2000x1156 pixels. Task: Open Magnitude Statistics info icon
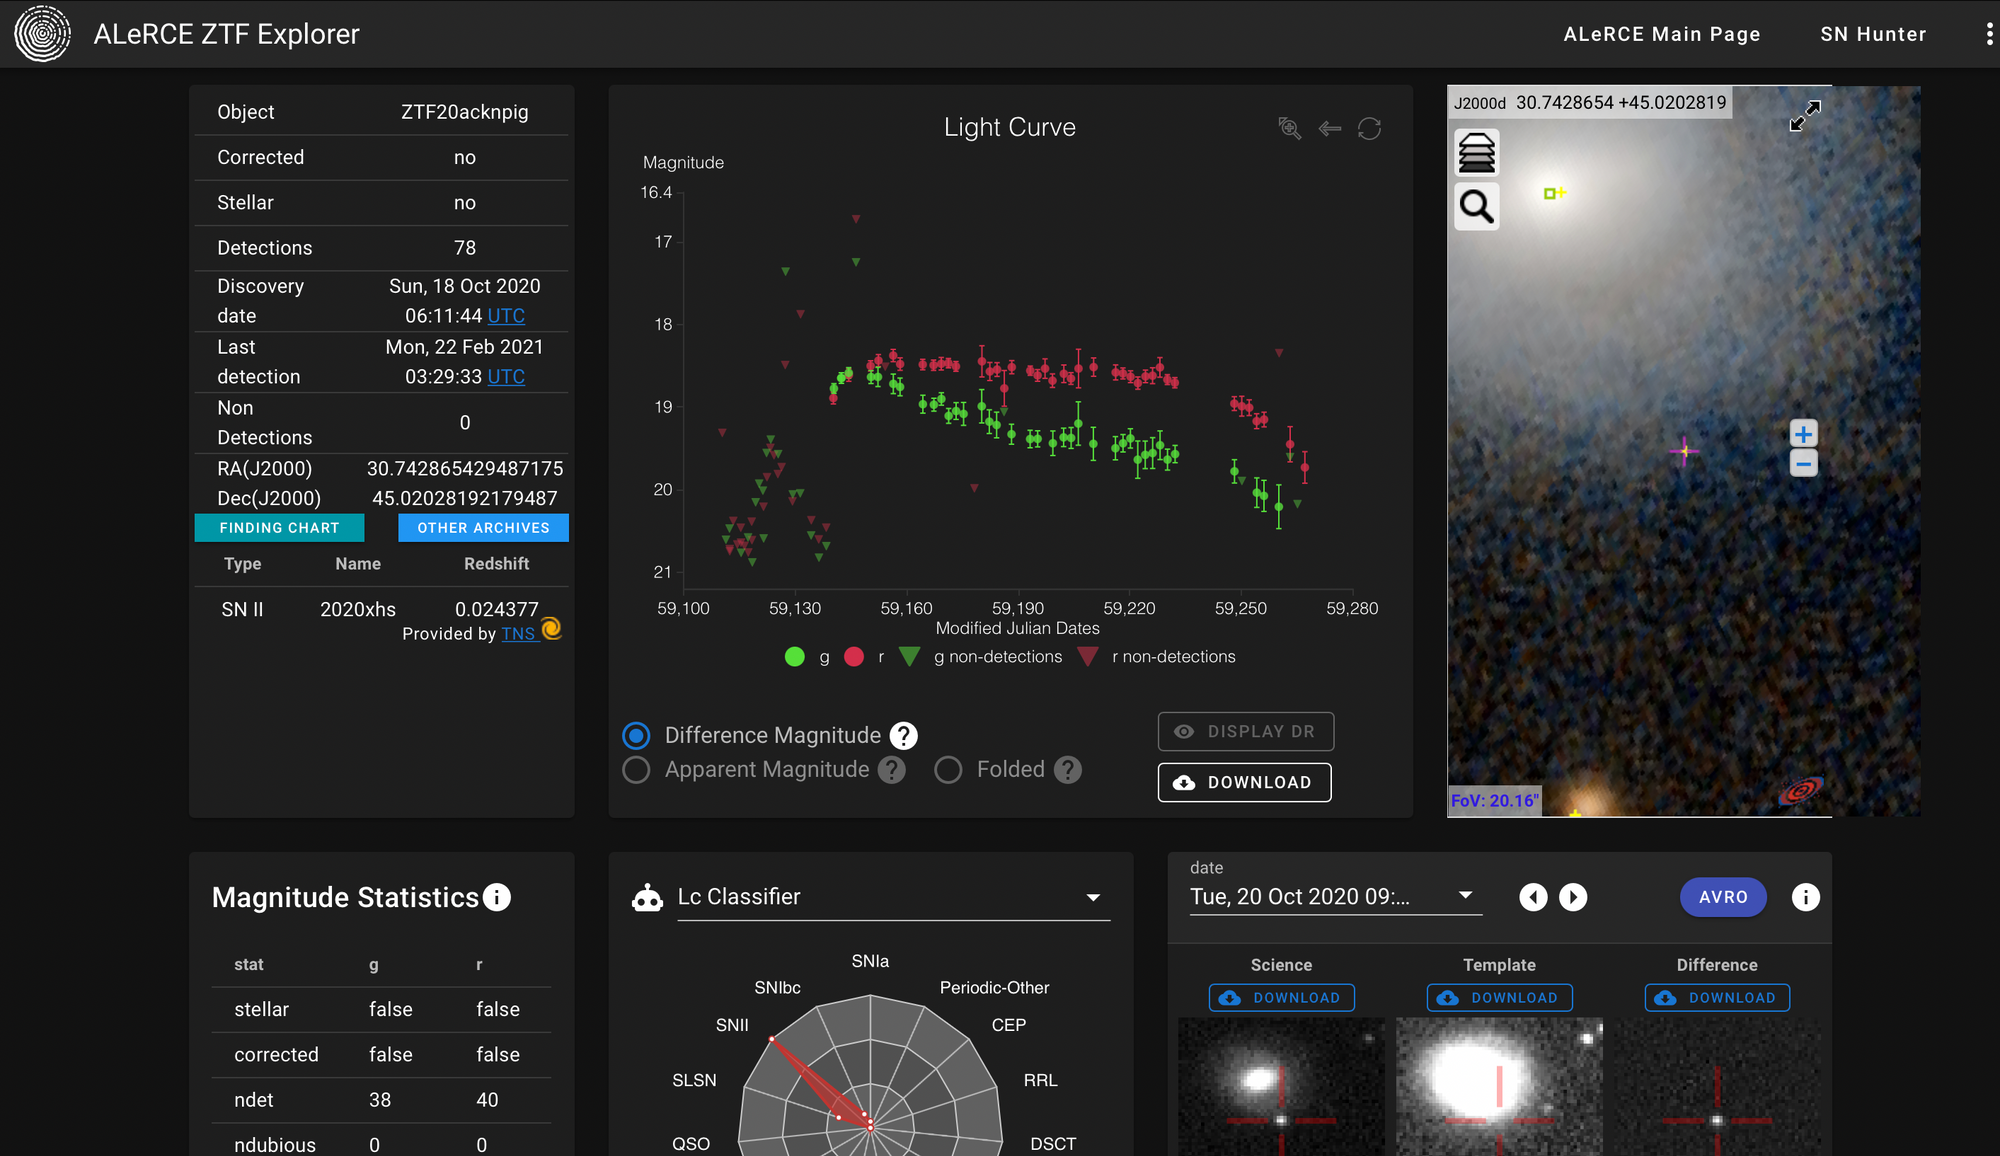tap(497, 897)
